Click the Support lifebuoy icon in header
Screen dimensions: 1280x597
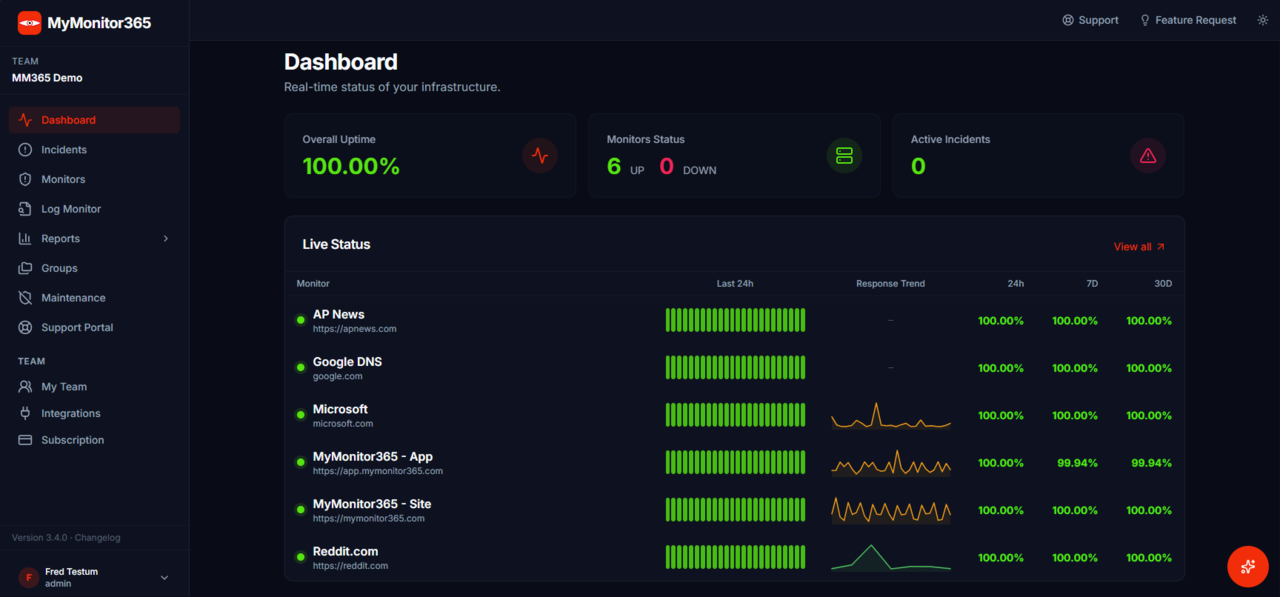1068,20
